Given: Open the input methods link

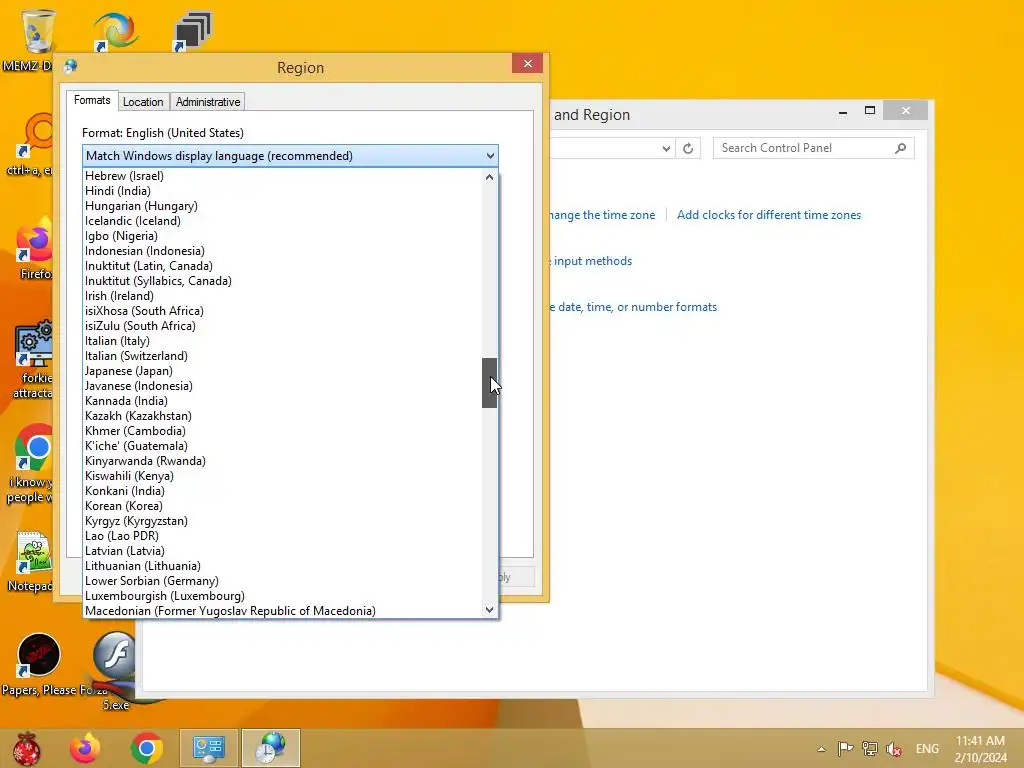Looking at the screenshot, I should (592, 261).
